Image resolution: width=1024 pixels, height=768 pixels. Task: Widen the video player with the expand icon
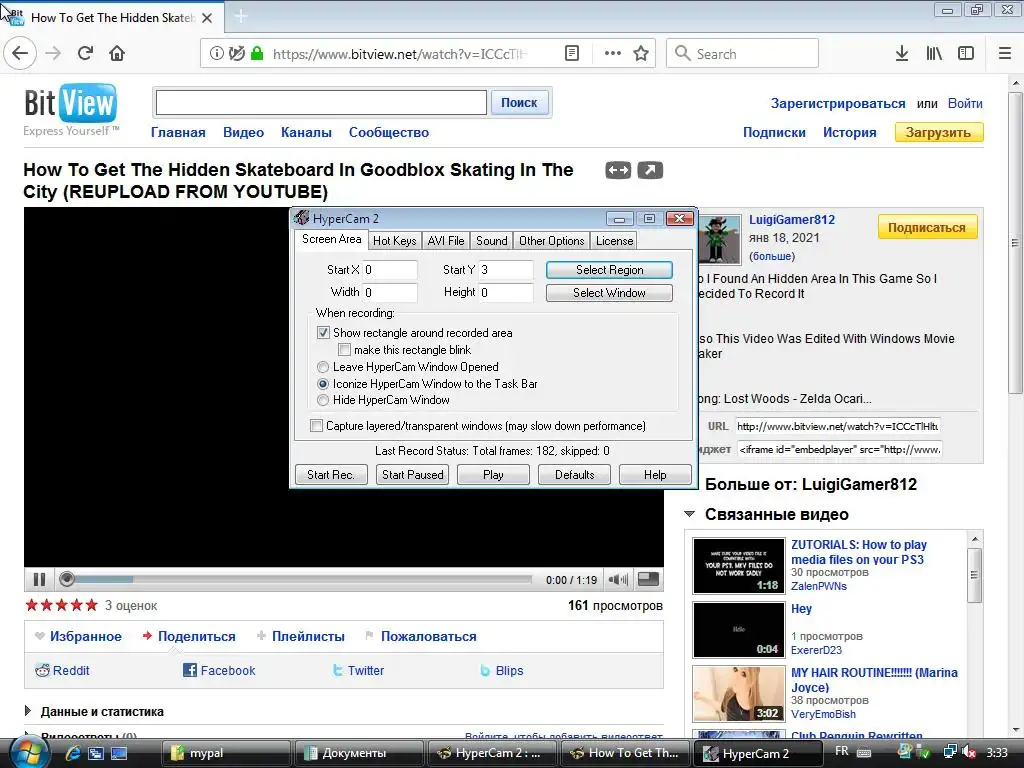(x=618, y=170)
